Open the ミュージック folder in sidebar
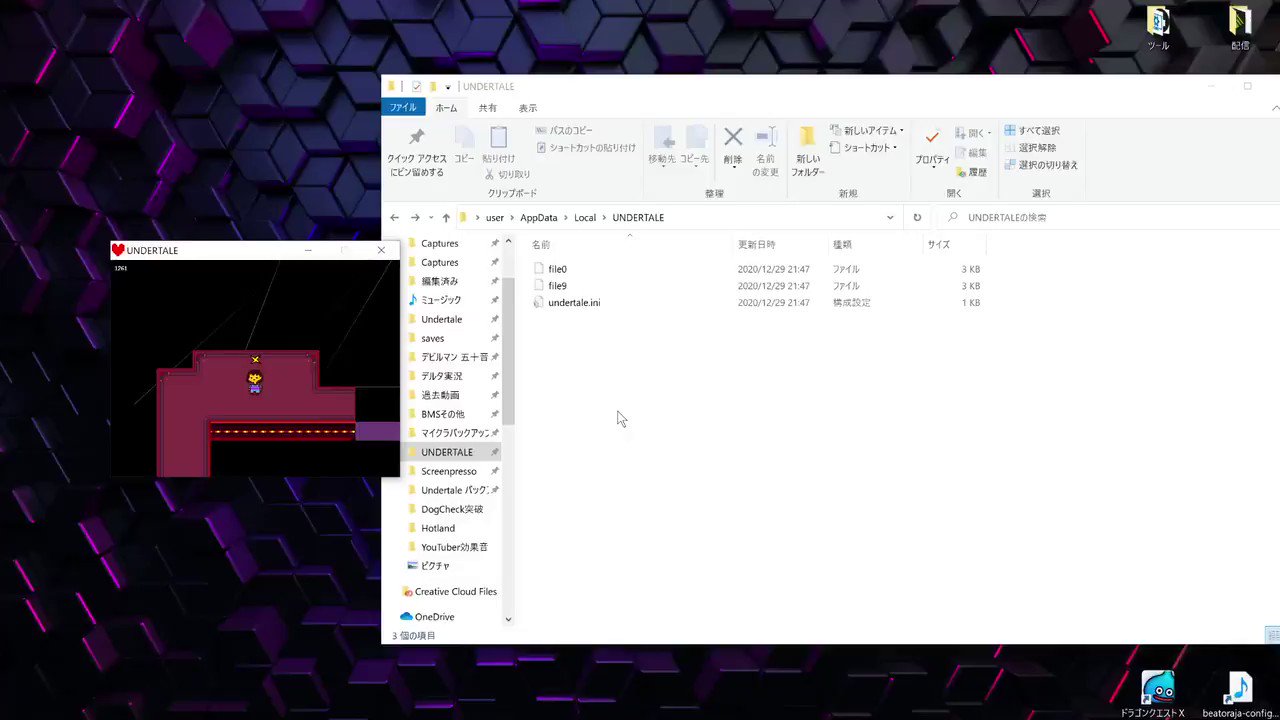 (x=441, y=300)
